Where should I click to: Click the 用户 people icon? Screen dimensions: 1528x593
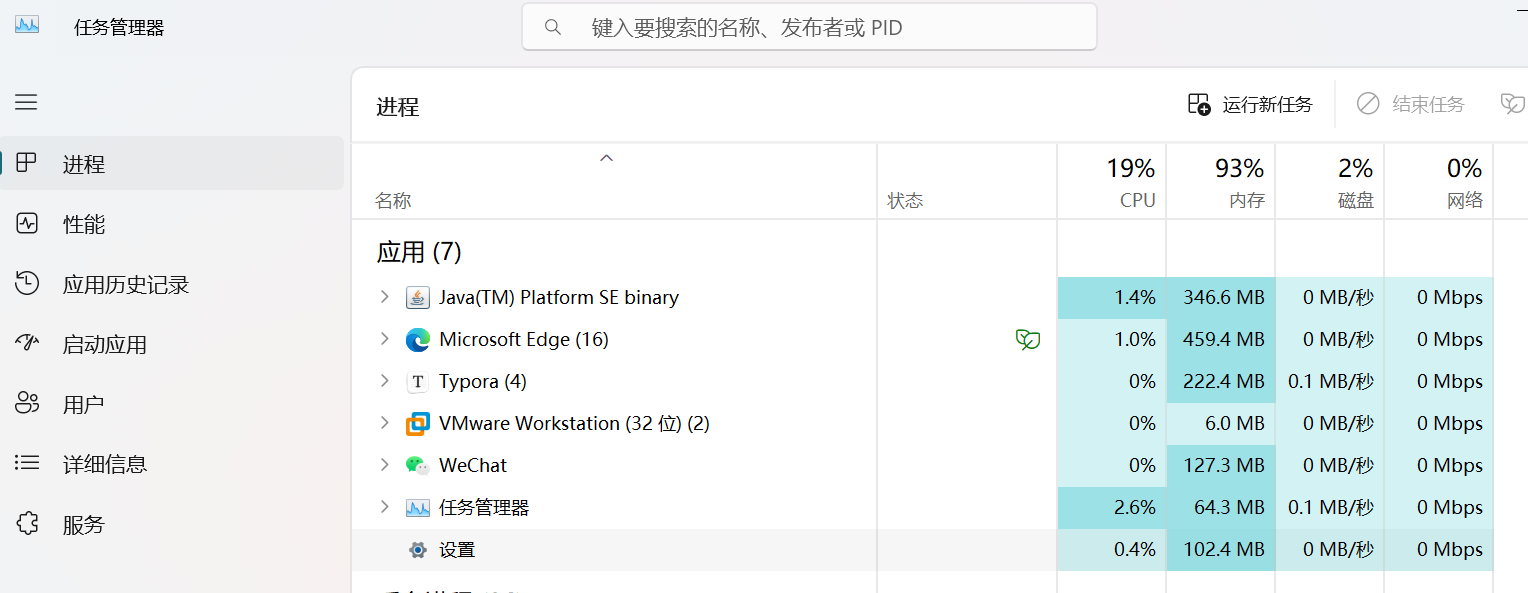click(x=27, y=403)
